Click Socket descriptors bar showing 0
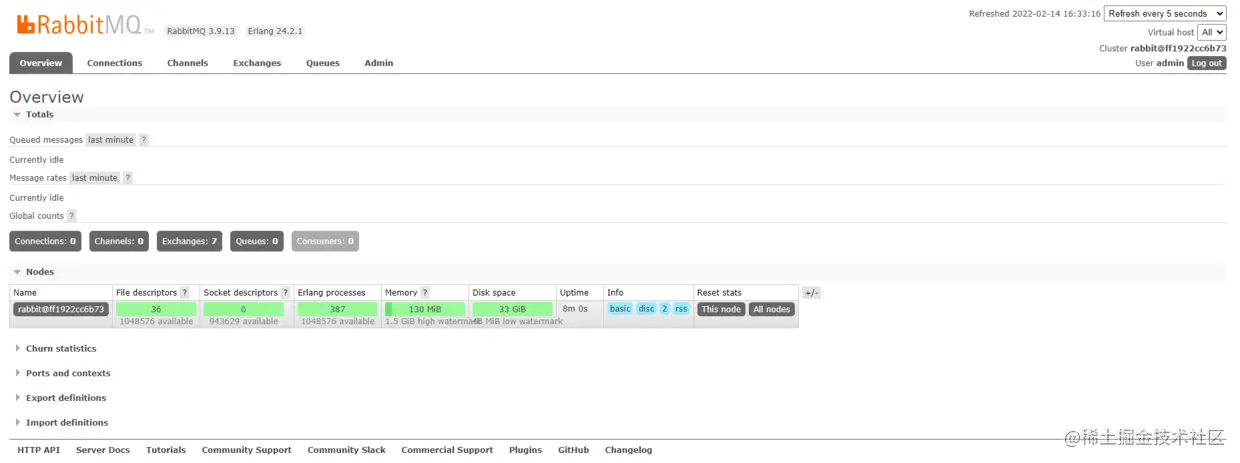The height and width of the screenshot is (463, 1240). 243,310
